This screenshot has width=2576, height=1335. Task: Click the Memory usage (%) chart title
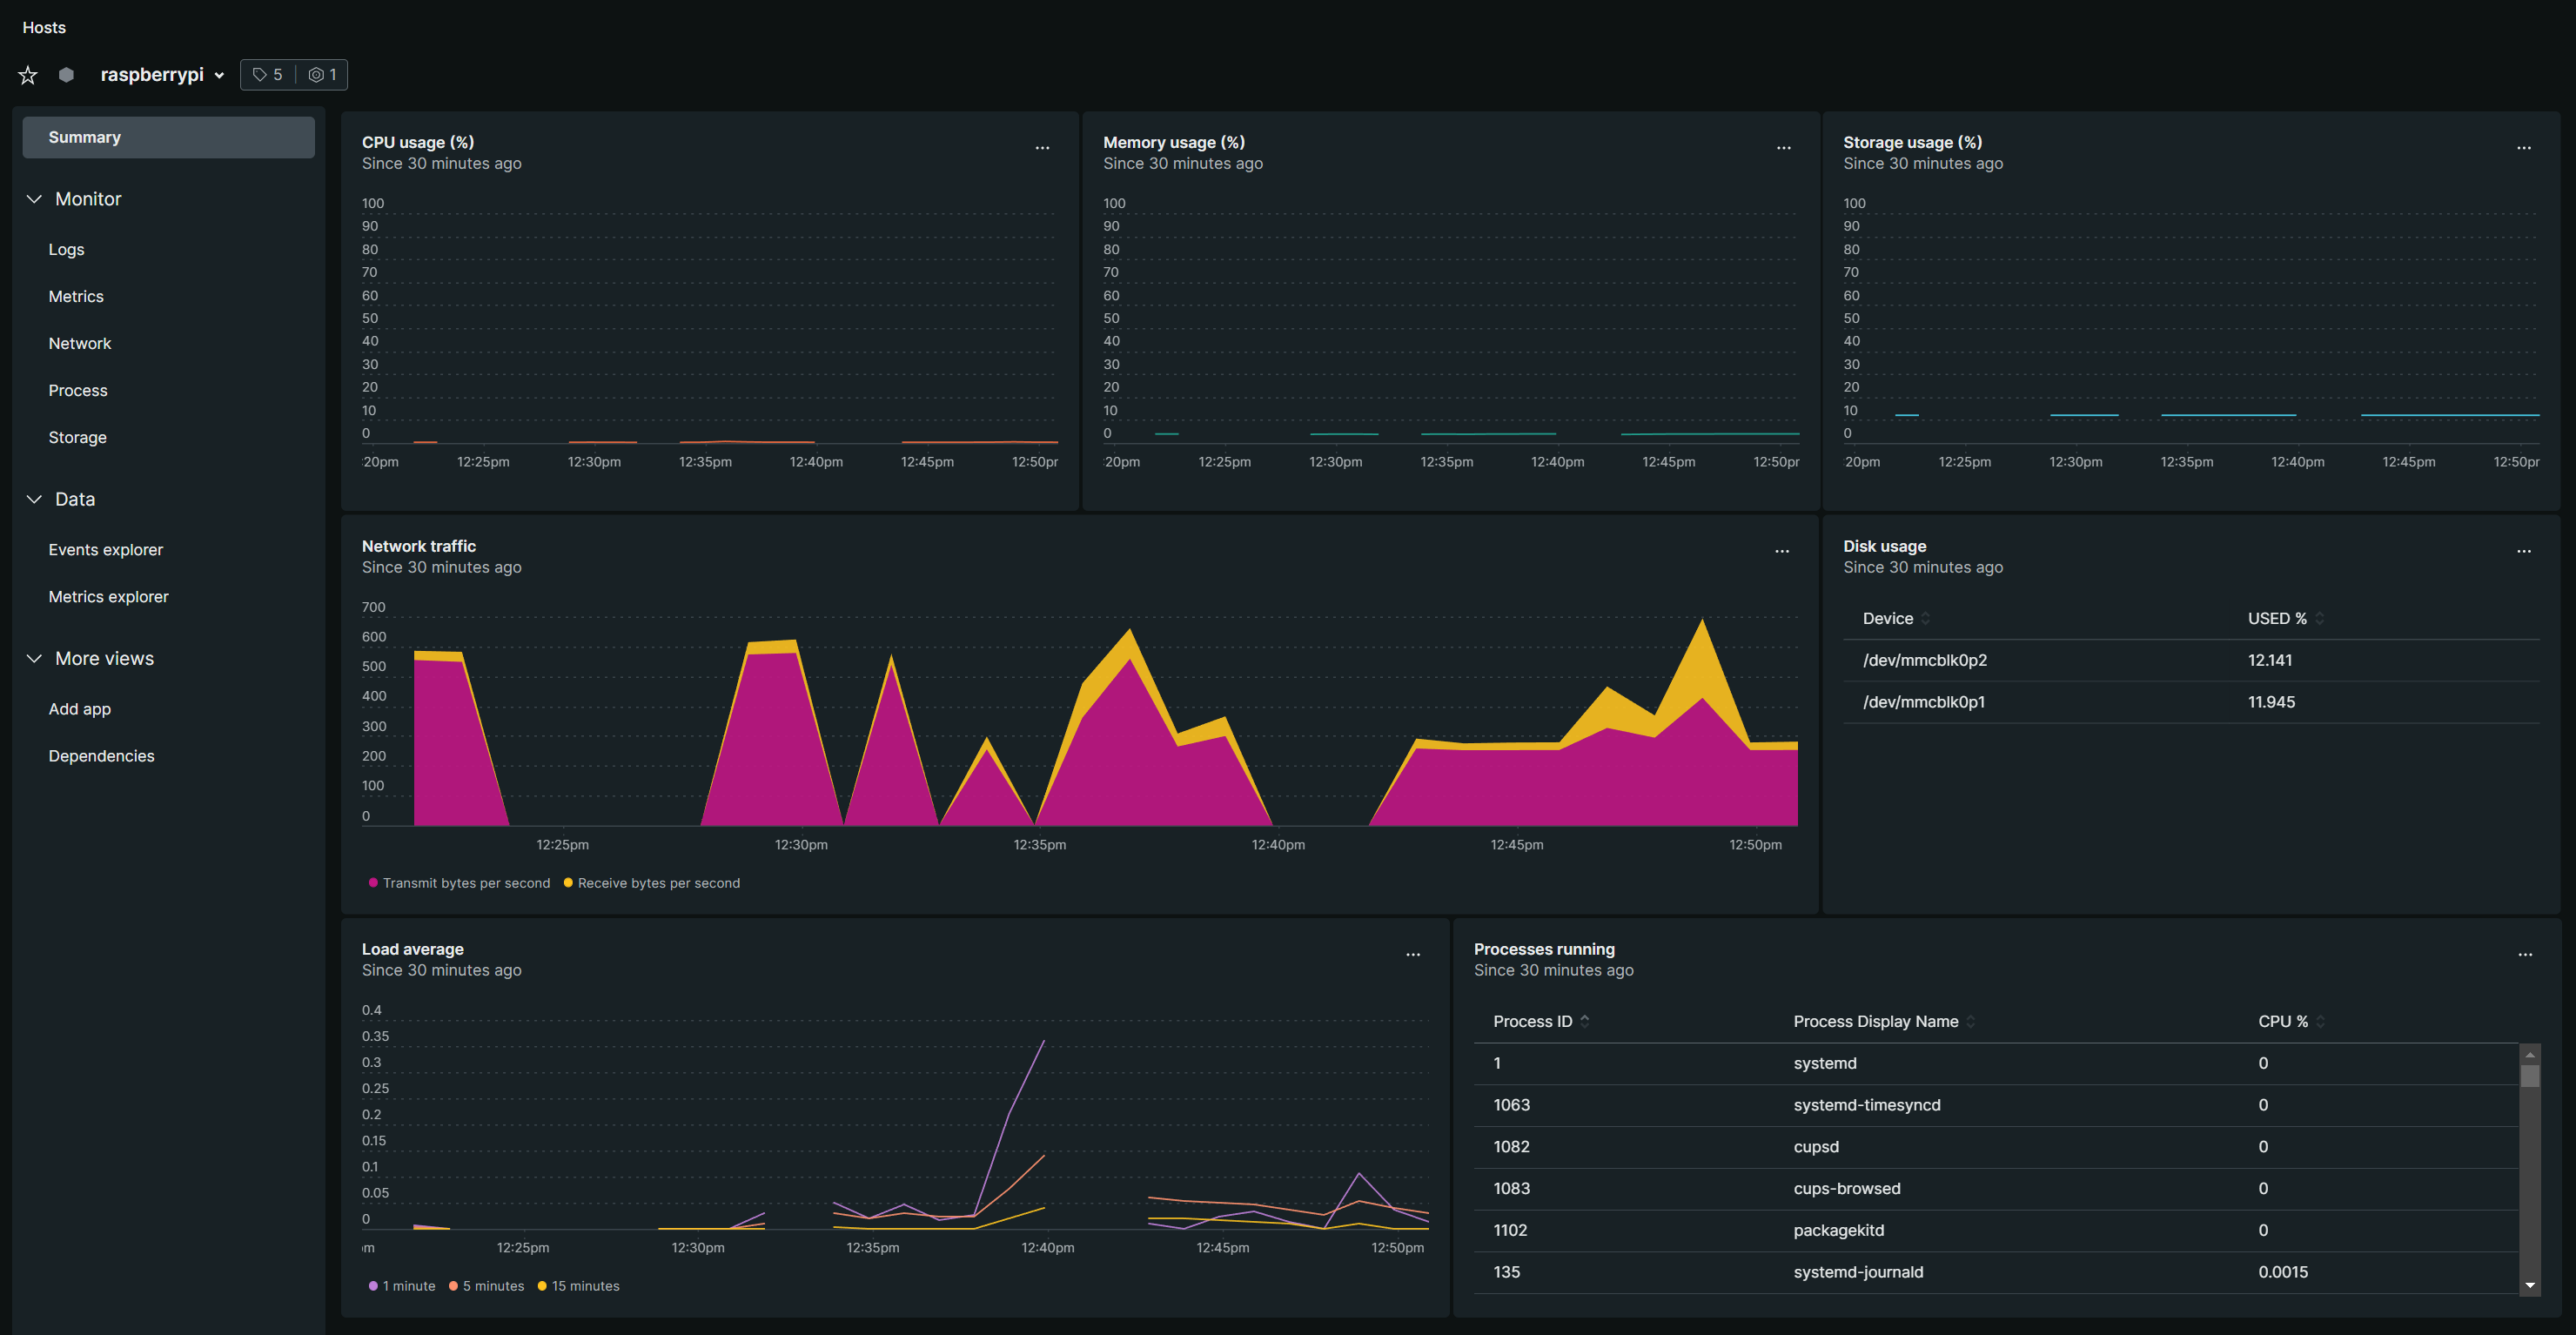pyautogui.click(x=1173, y=143)
